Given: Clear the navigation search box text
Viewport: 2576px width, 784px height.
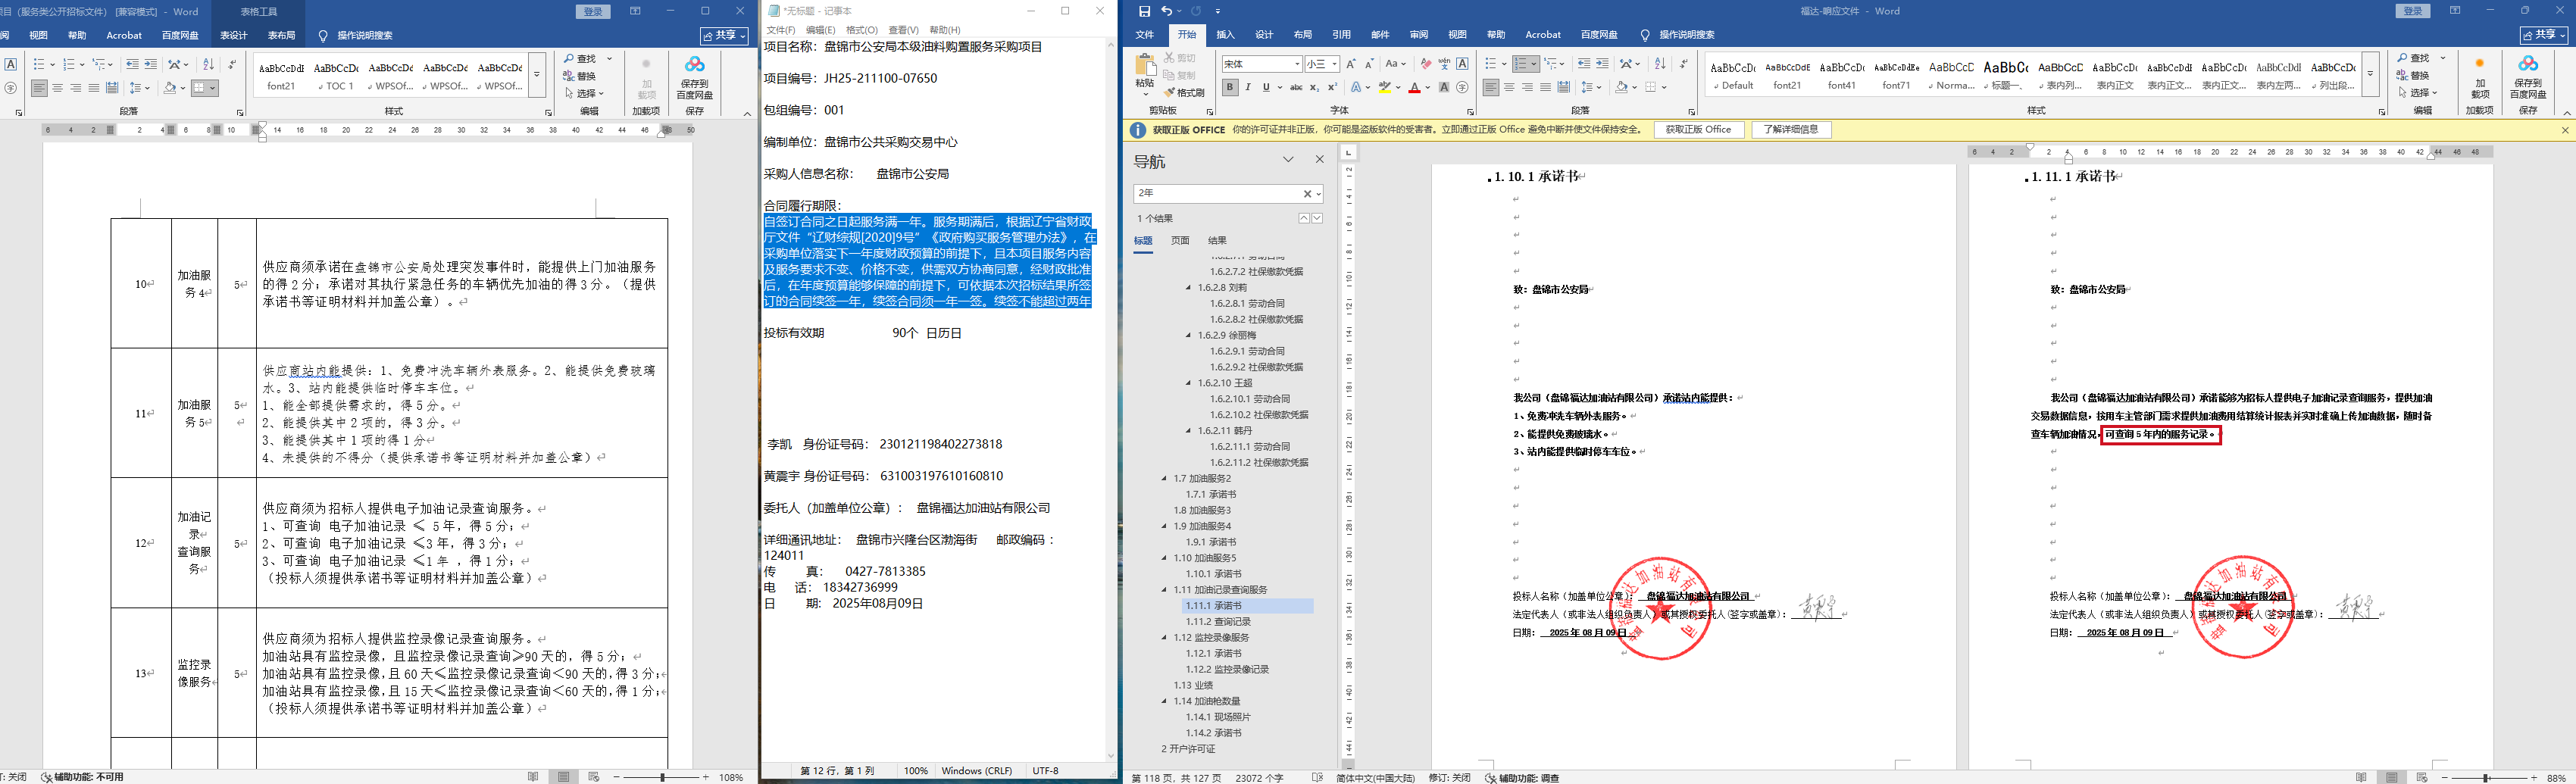Looking at the screenshot, I should pyautogui.click(x=1306, y=194).
